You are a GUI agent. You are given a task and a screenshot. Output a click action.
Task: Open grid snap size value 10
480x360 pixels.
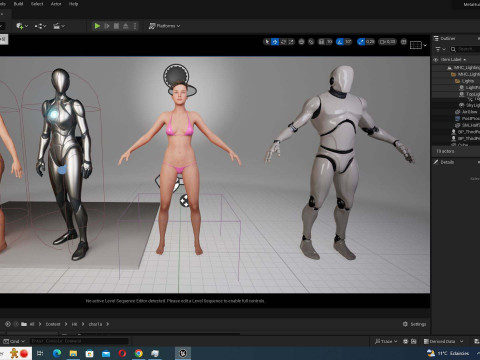[329, 42]
